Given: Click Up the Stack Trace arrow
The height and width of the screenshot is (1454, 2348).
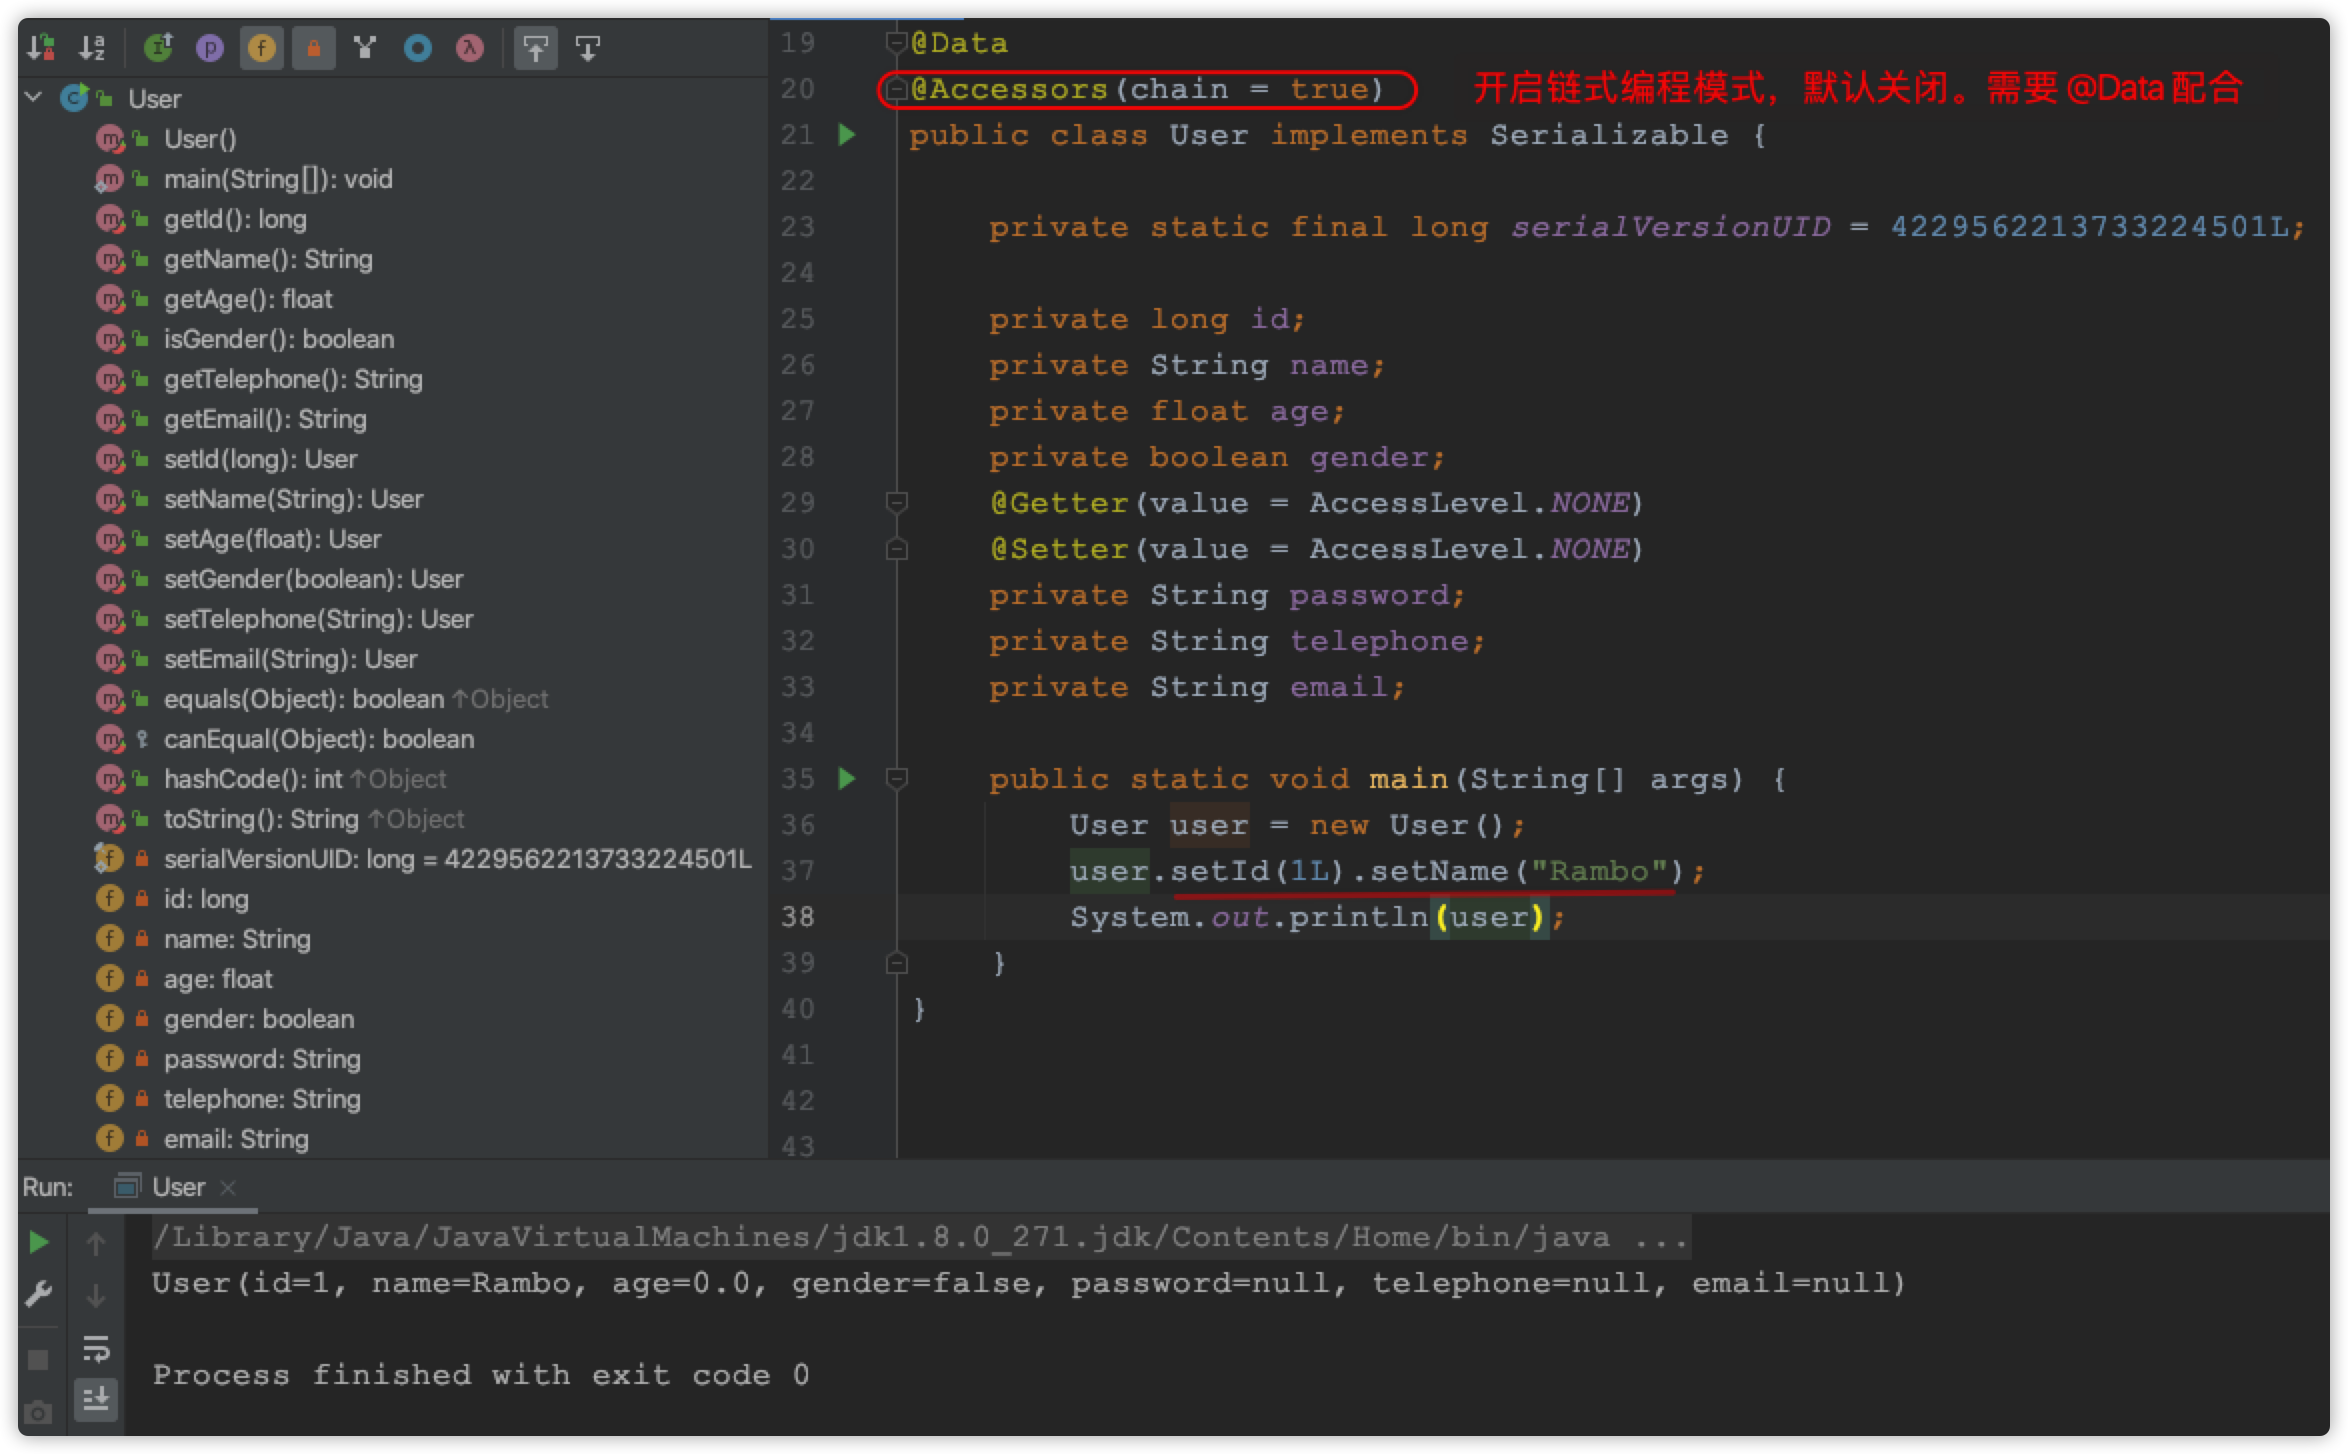Looking at the screenshot, I should point(96,1243).
